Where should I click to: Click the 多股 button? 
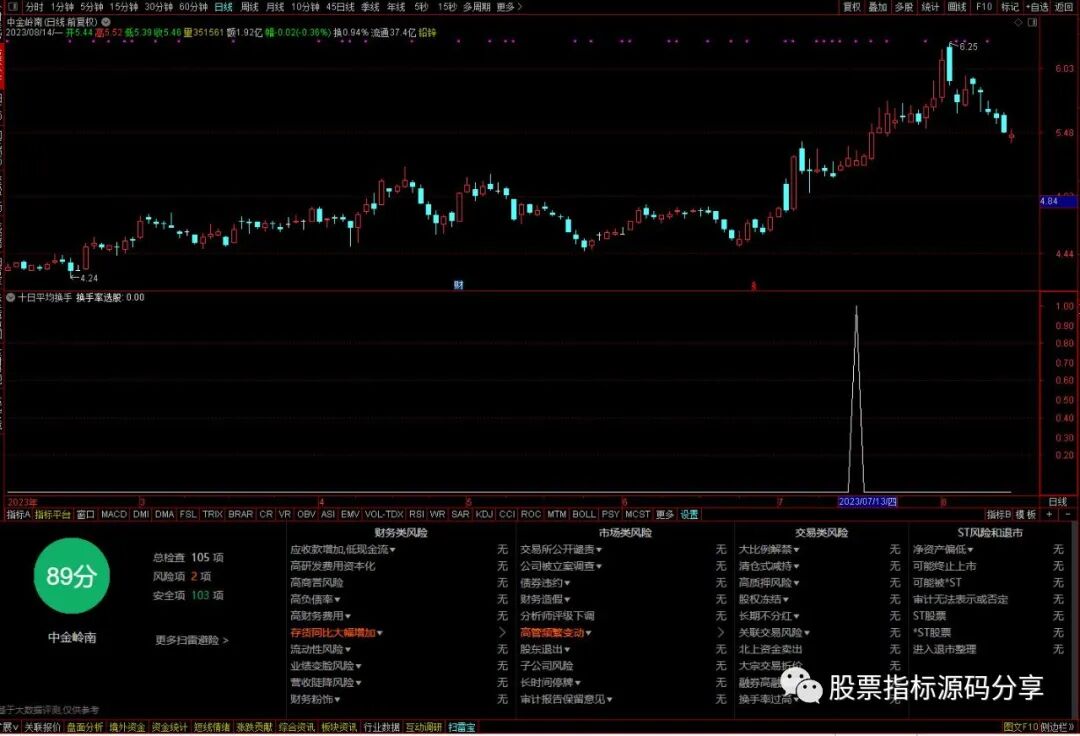pos(904,7)
